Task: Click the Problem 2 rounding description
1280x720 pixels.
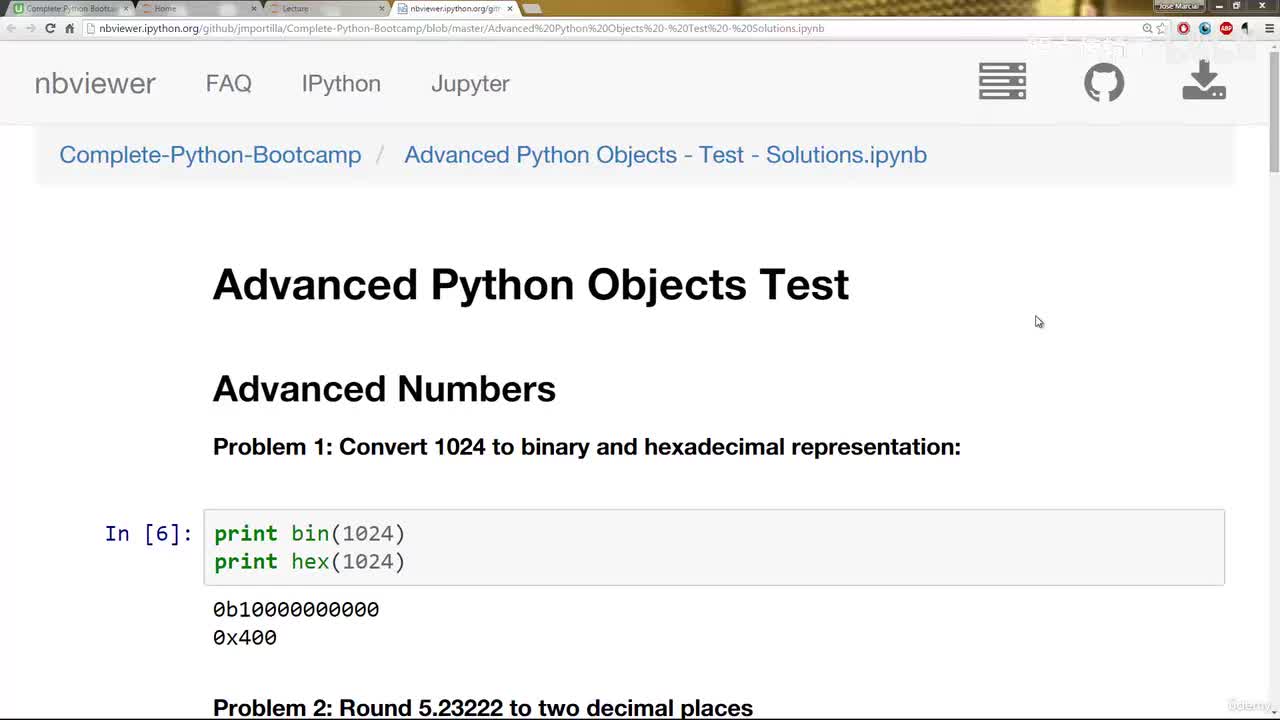Action: point(483,708)
